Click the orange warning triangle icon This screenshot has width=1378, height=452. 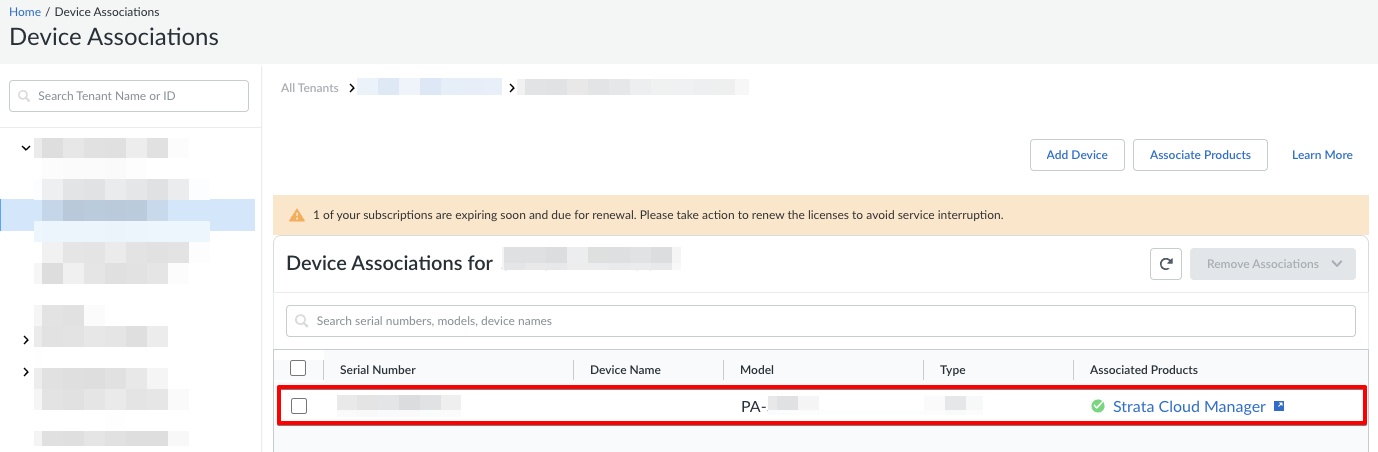(297, 215)
